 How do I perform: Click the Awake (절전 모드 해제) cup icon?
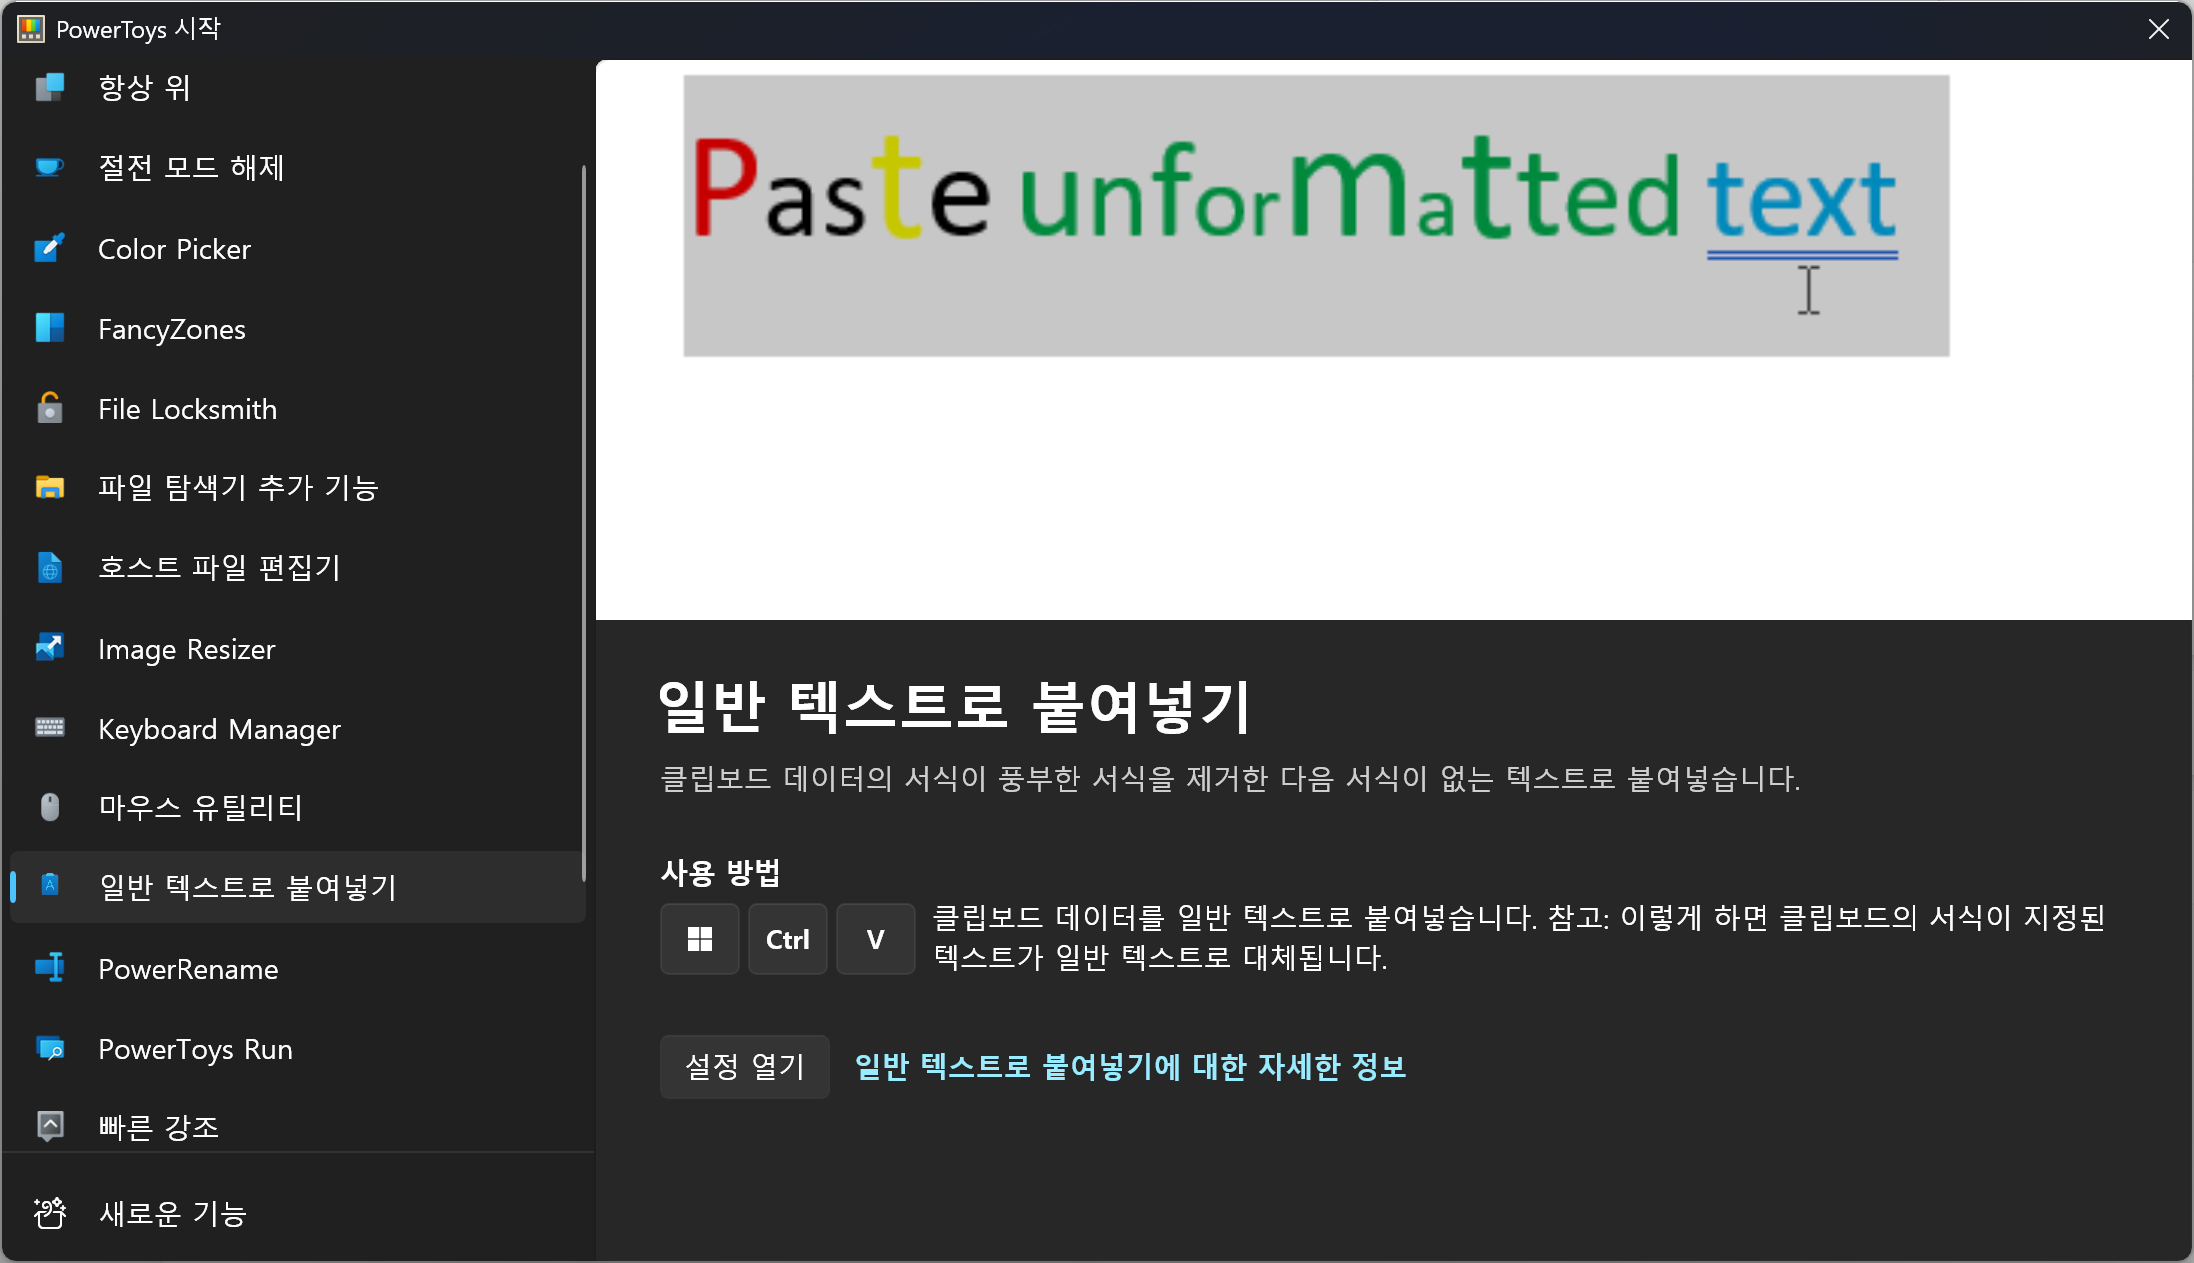49,167
